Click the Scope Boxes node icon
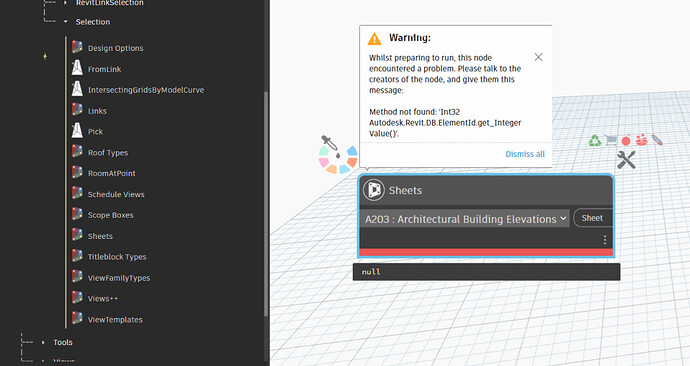 [77, 214]
